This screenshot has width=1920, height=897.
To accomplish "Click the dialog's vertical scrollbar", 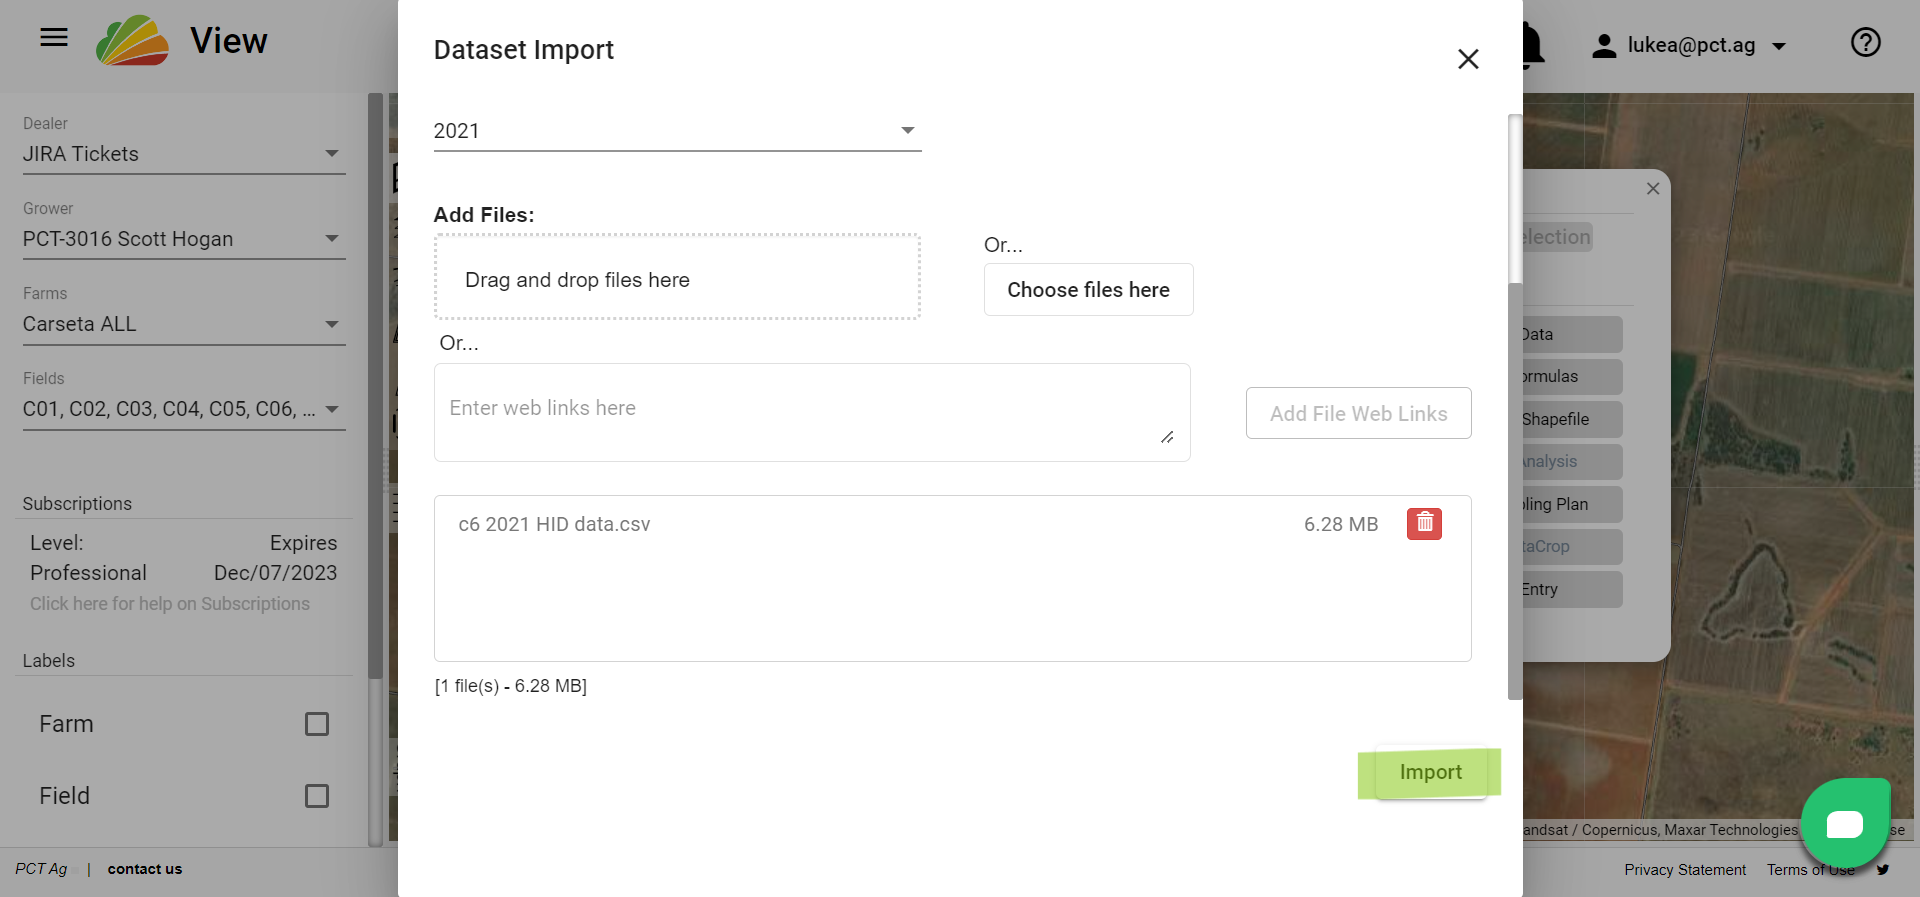I will [1515, 400].
